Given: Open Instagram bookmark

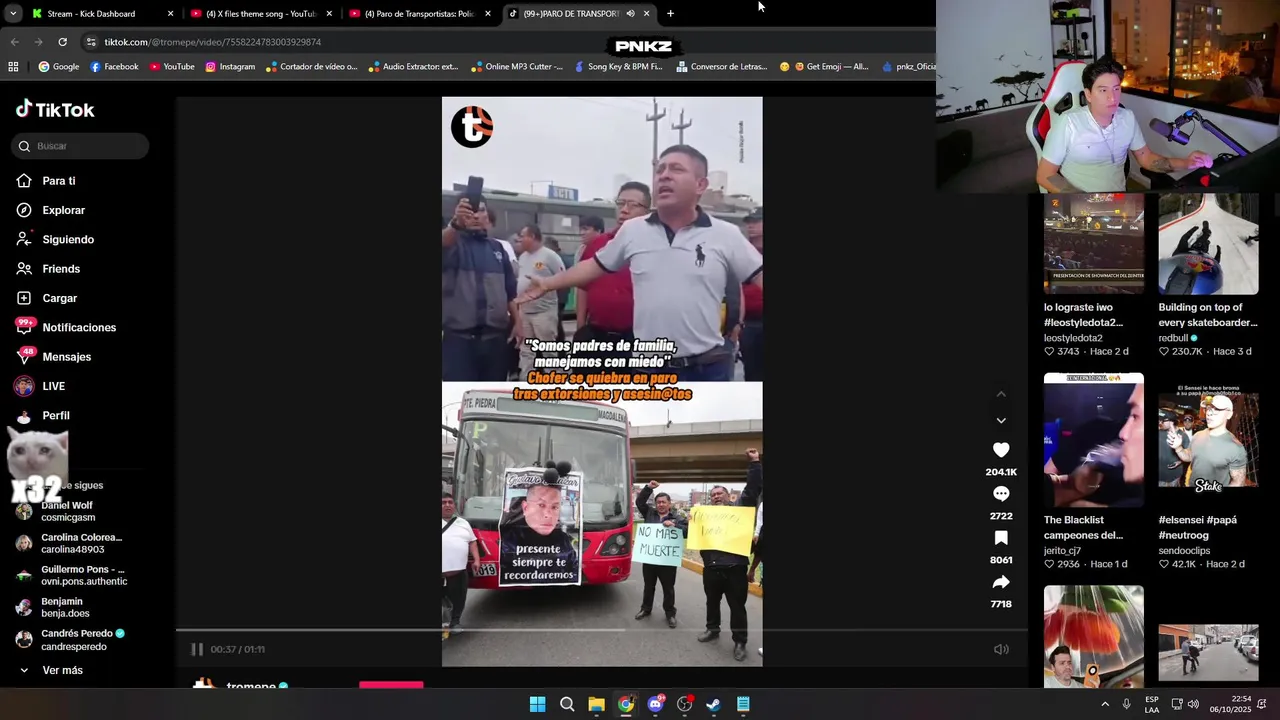Looking at the screenshot, I should tap(230, 67).
